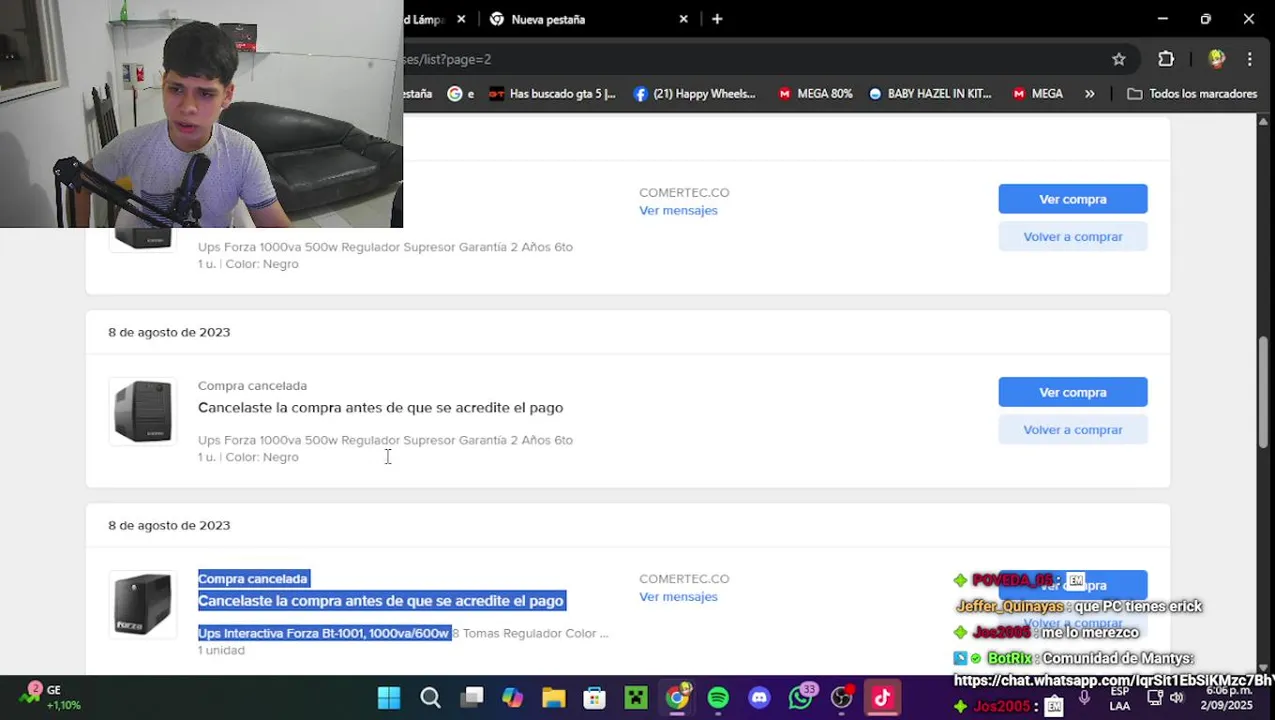Open the 'MEGA 80%' bookmark

815,93
